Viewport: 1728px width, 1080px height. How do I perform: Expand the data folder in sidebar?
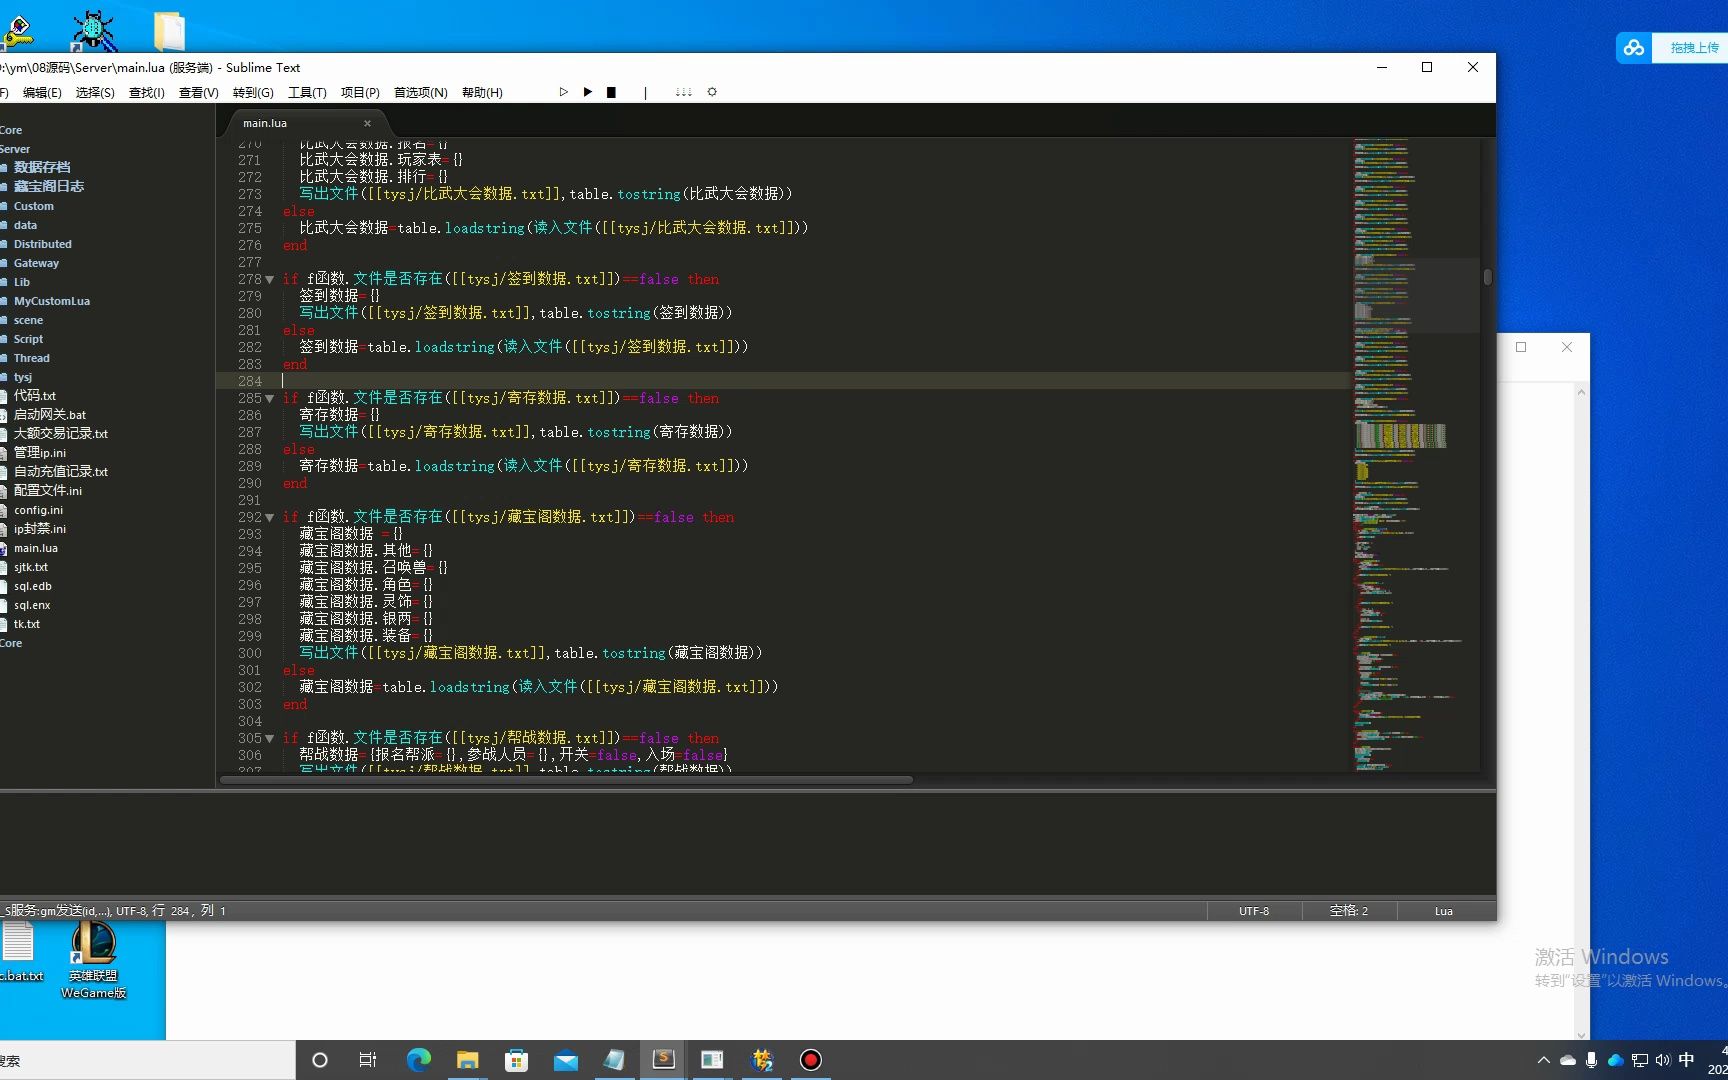tap(25, 225)
